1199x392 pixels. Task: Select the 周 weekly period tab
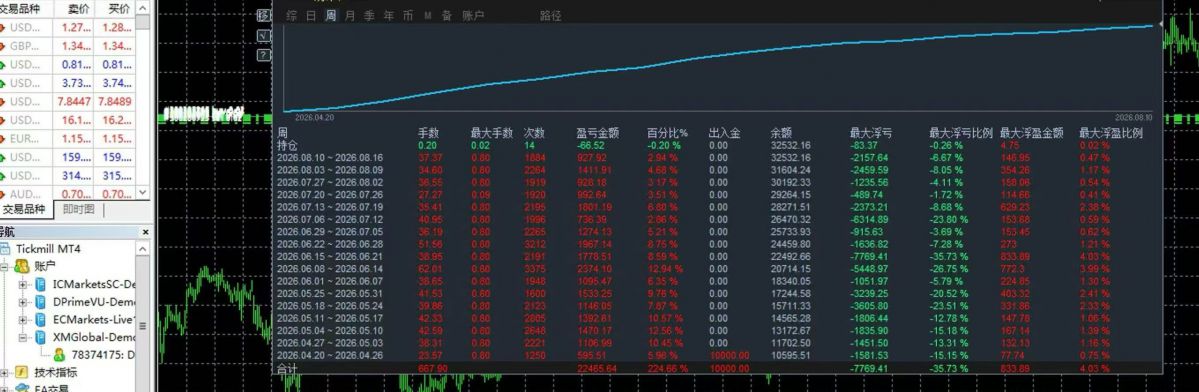tap(330, 15)
